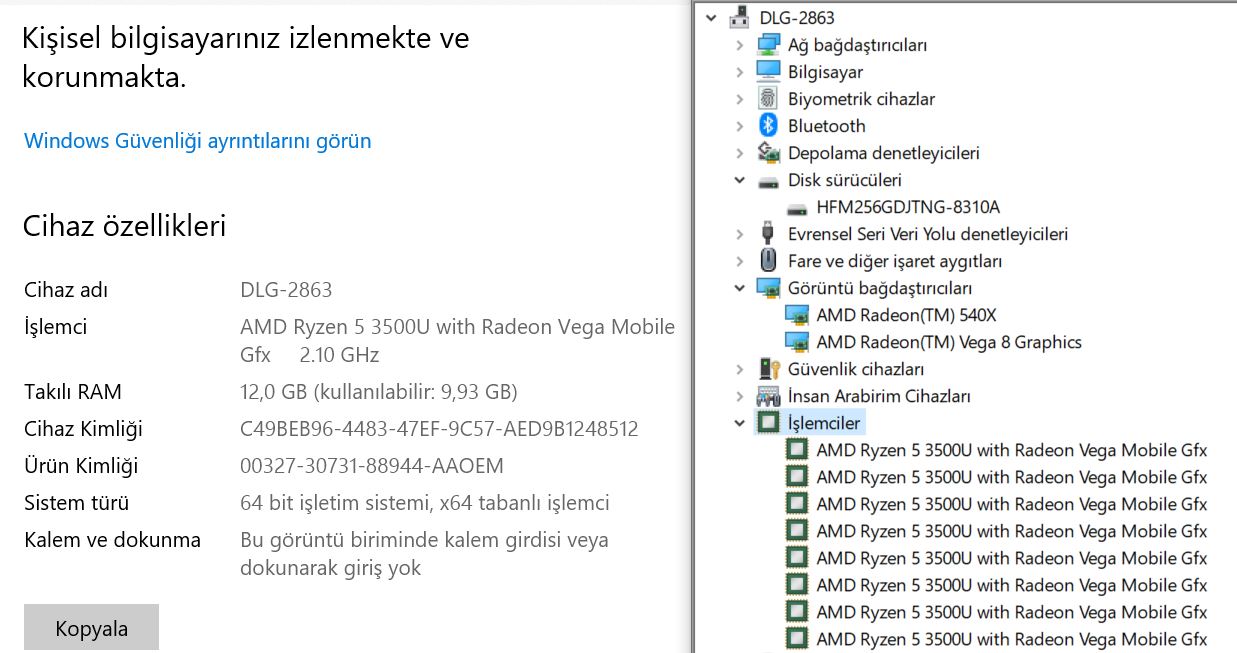Expand Depolama denetleyicileri category
Image resolution: width=1237 pixels, height=653 pixels.
[739, 153]
